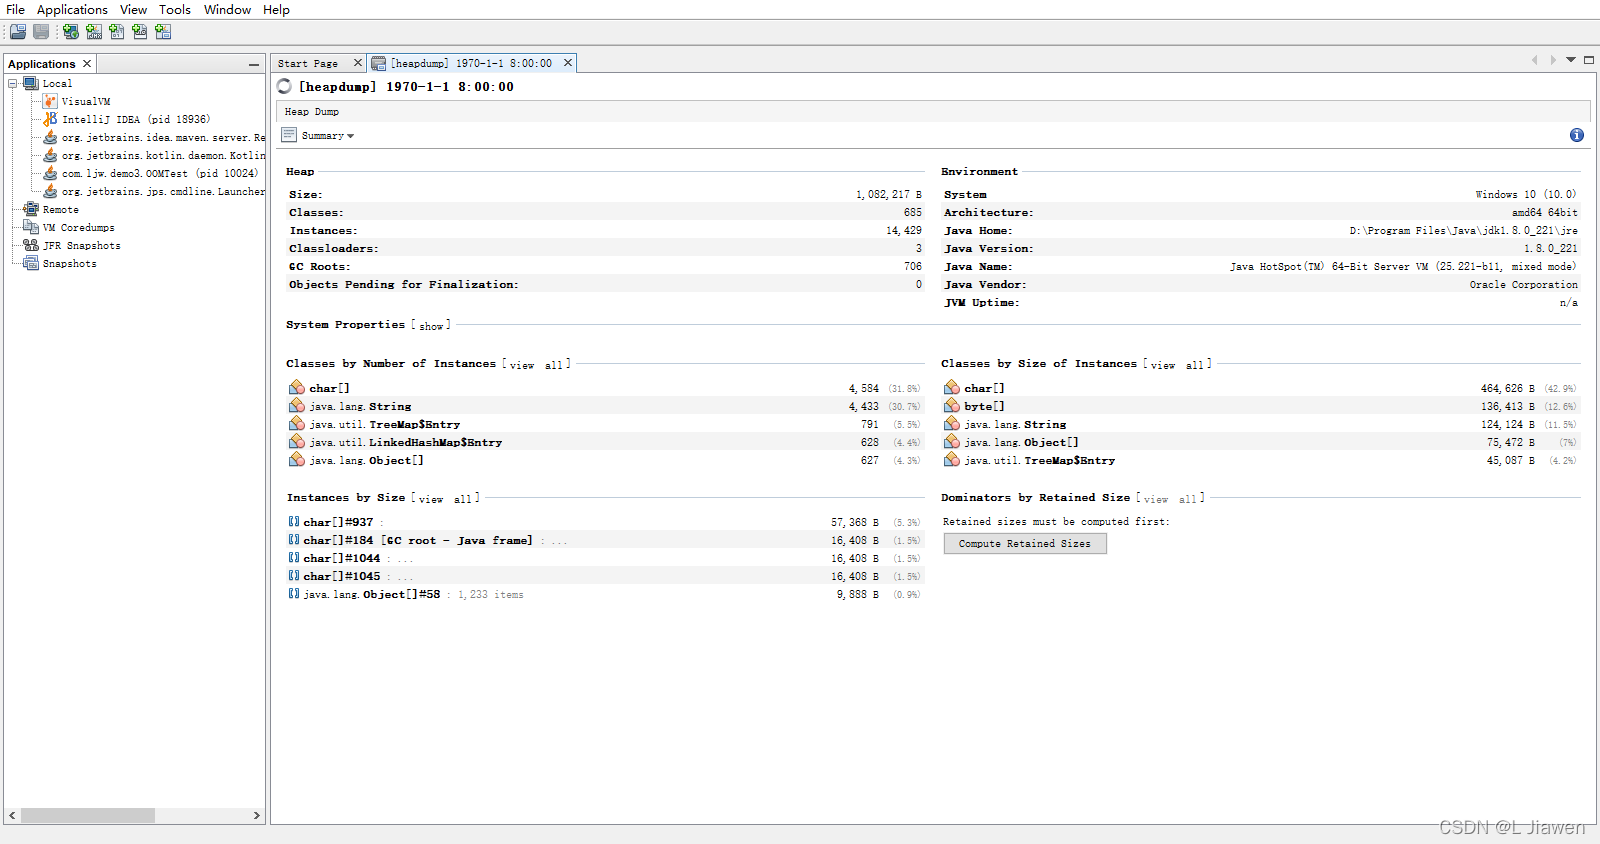
Task: Click the right arrow of Applications scrollbar
Action: [256, 815]
